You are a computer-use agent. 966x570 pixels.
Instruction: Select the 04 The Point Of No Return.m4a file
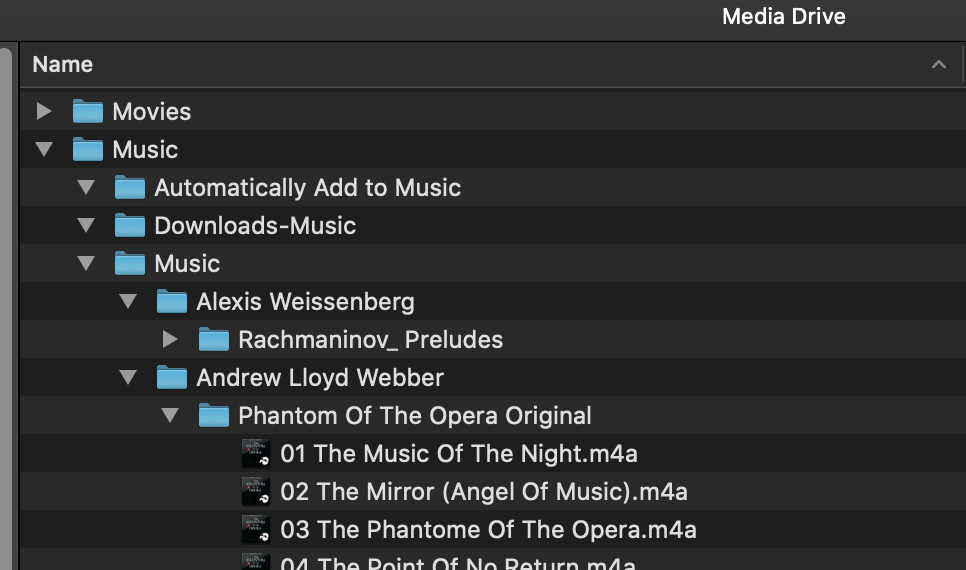click(457, 562)
